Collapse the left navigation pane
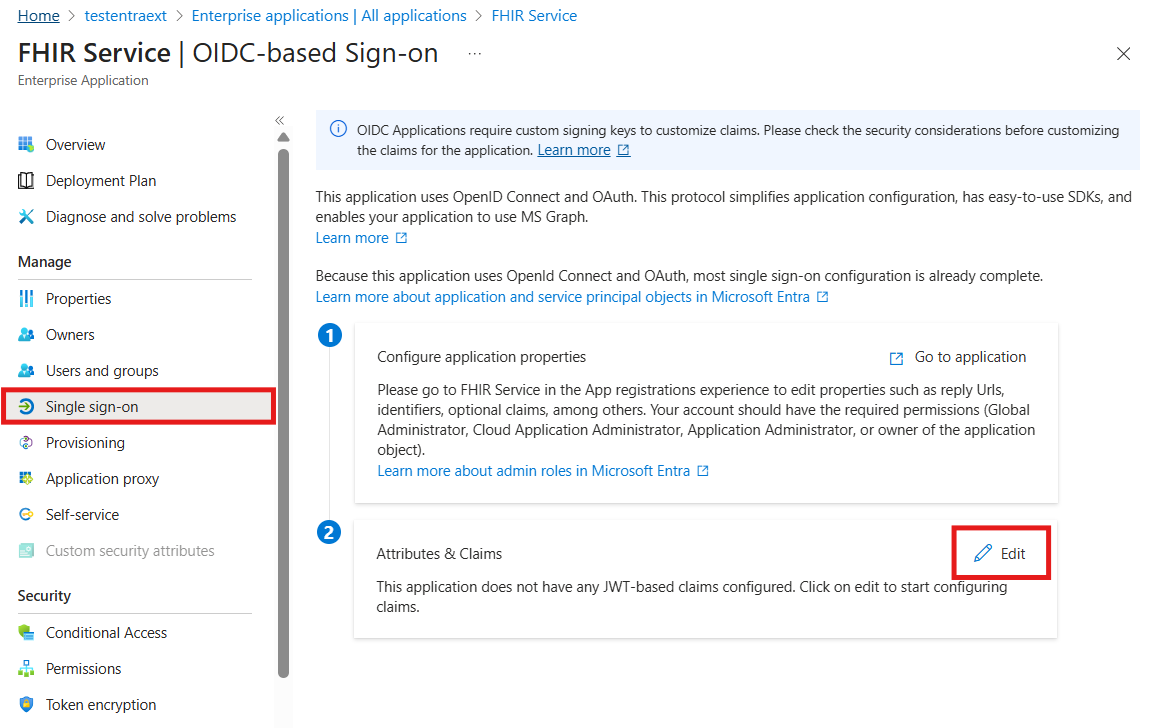The image size is (1154, 728). tap(279, 120)
